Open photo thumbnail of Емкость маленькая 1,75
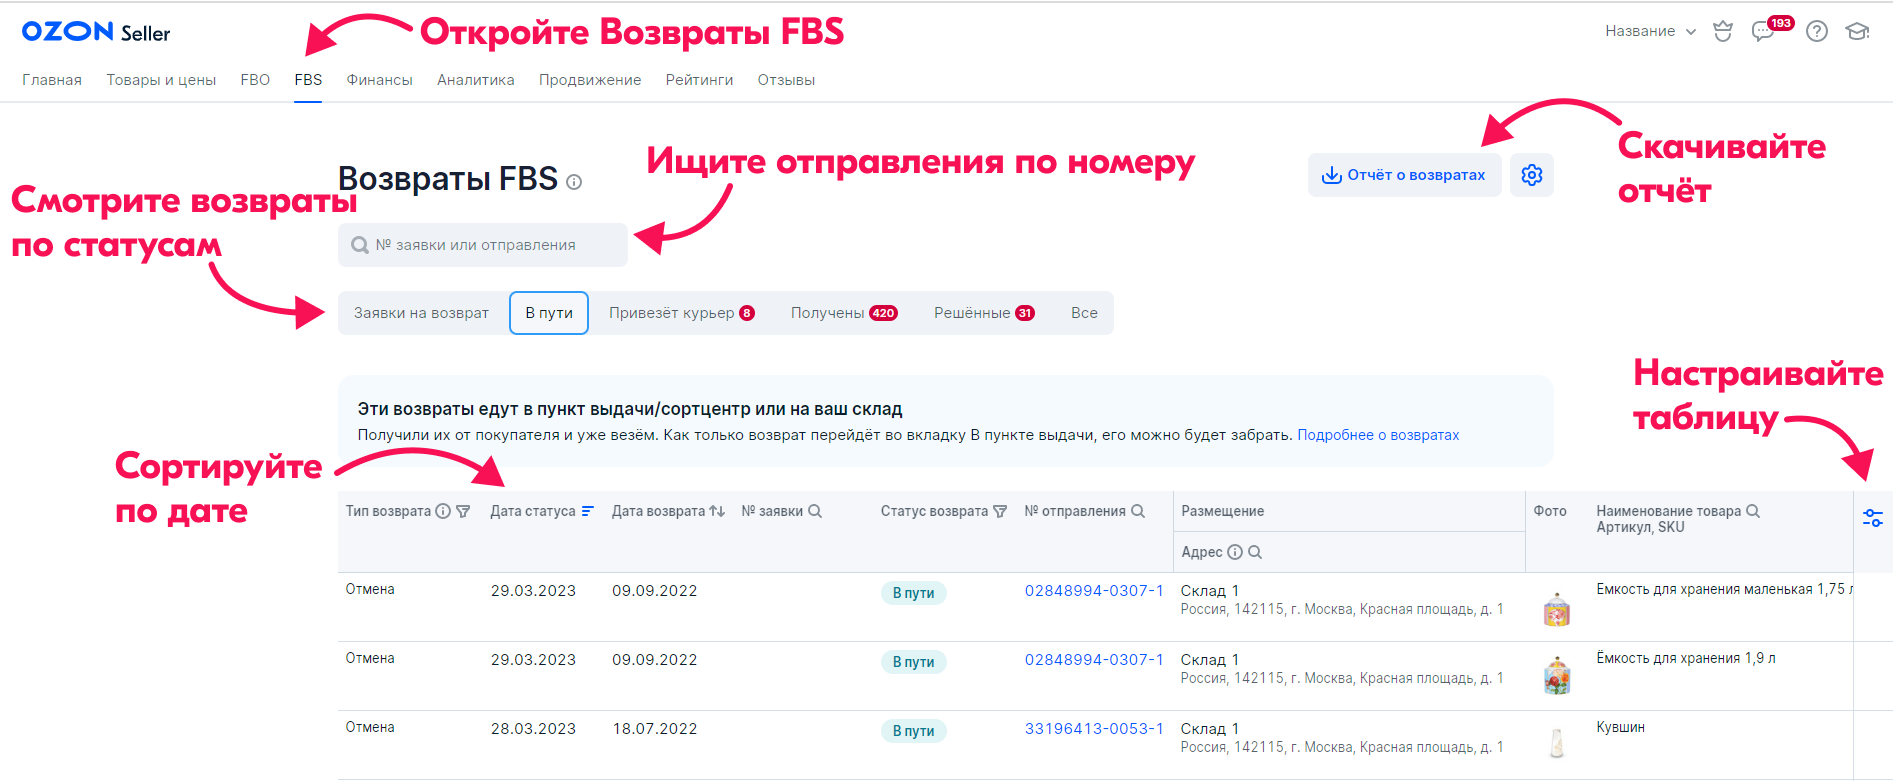Screen dimensions: 1893x781 point(1556,609)
